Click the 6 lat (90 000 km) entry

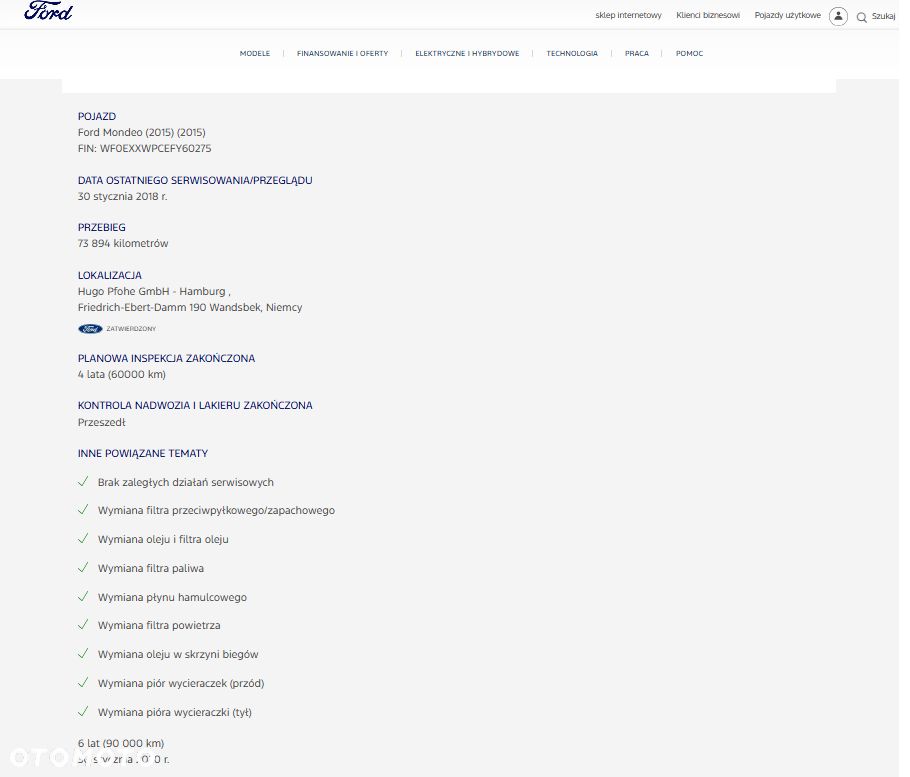pos(121,743)
